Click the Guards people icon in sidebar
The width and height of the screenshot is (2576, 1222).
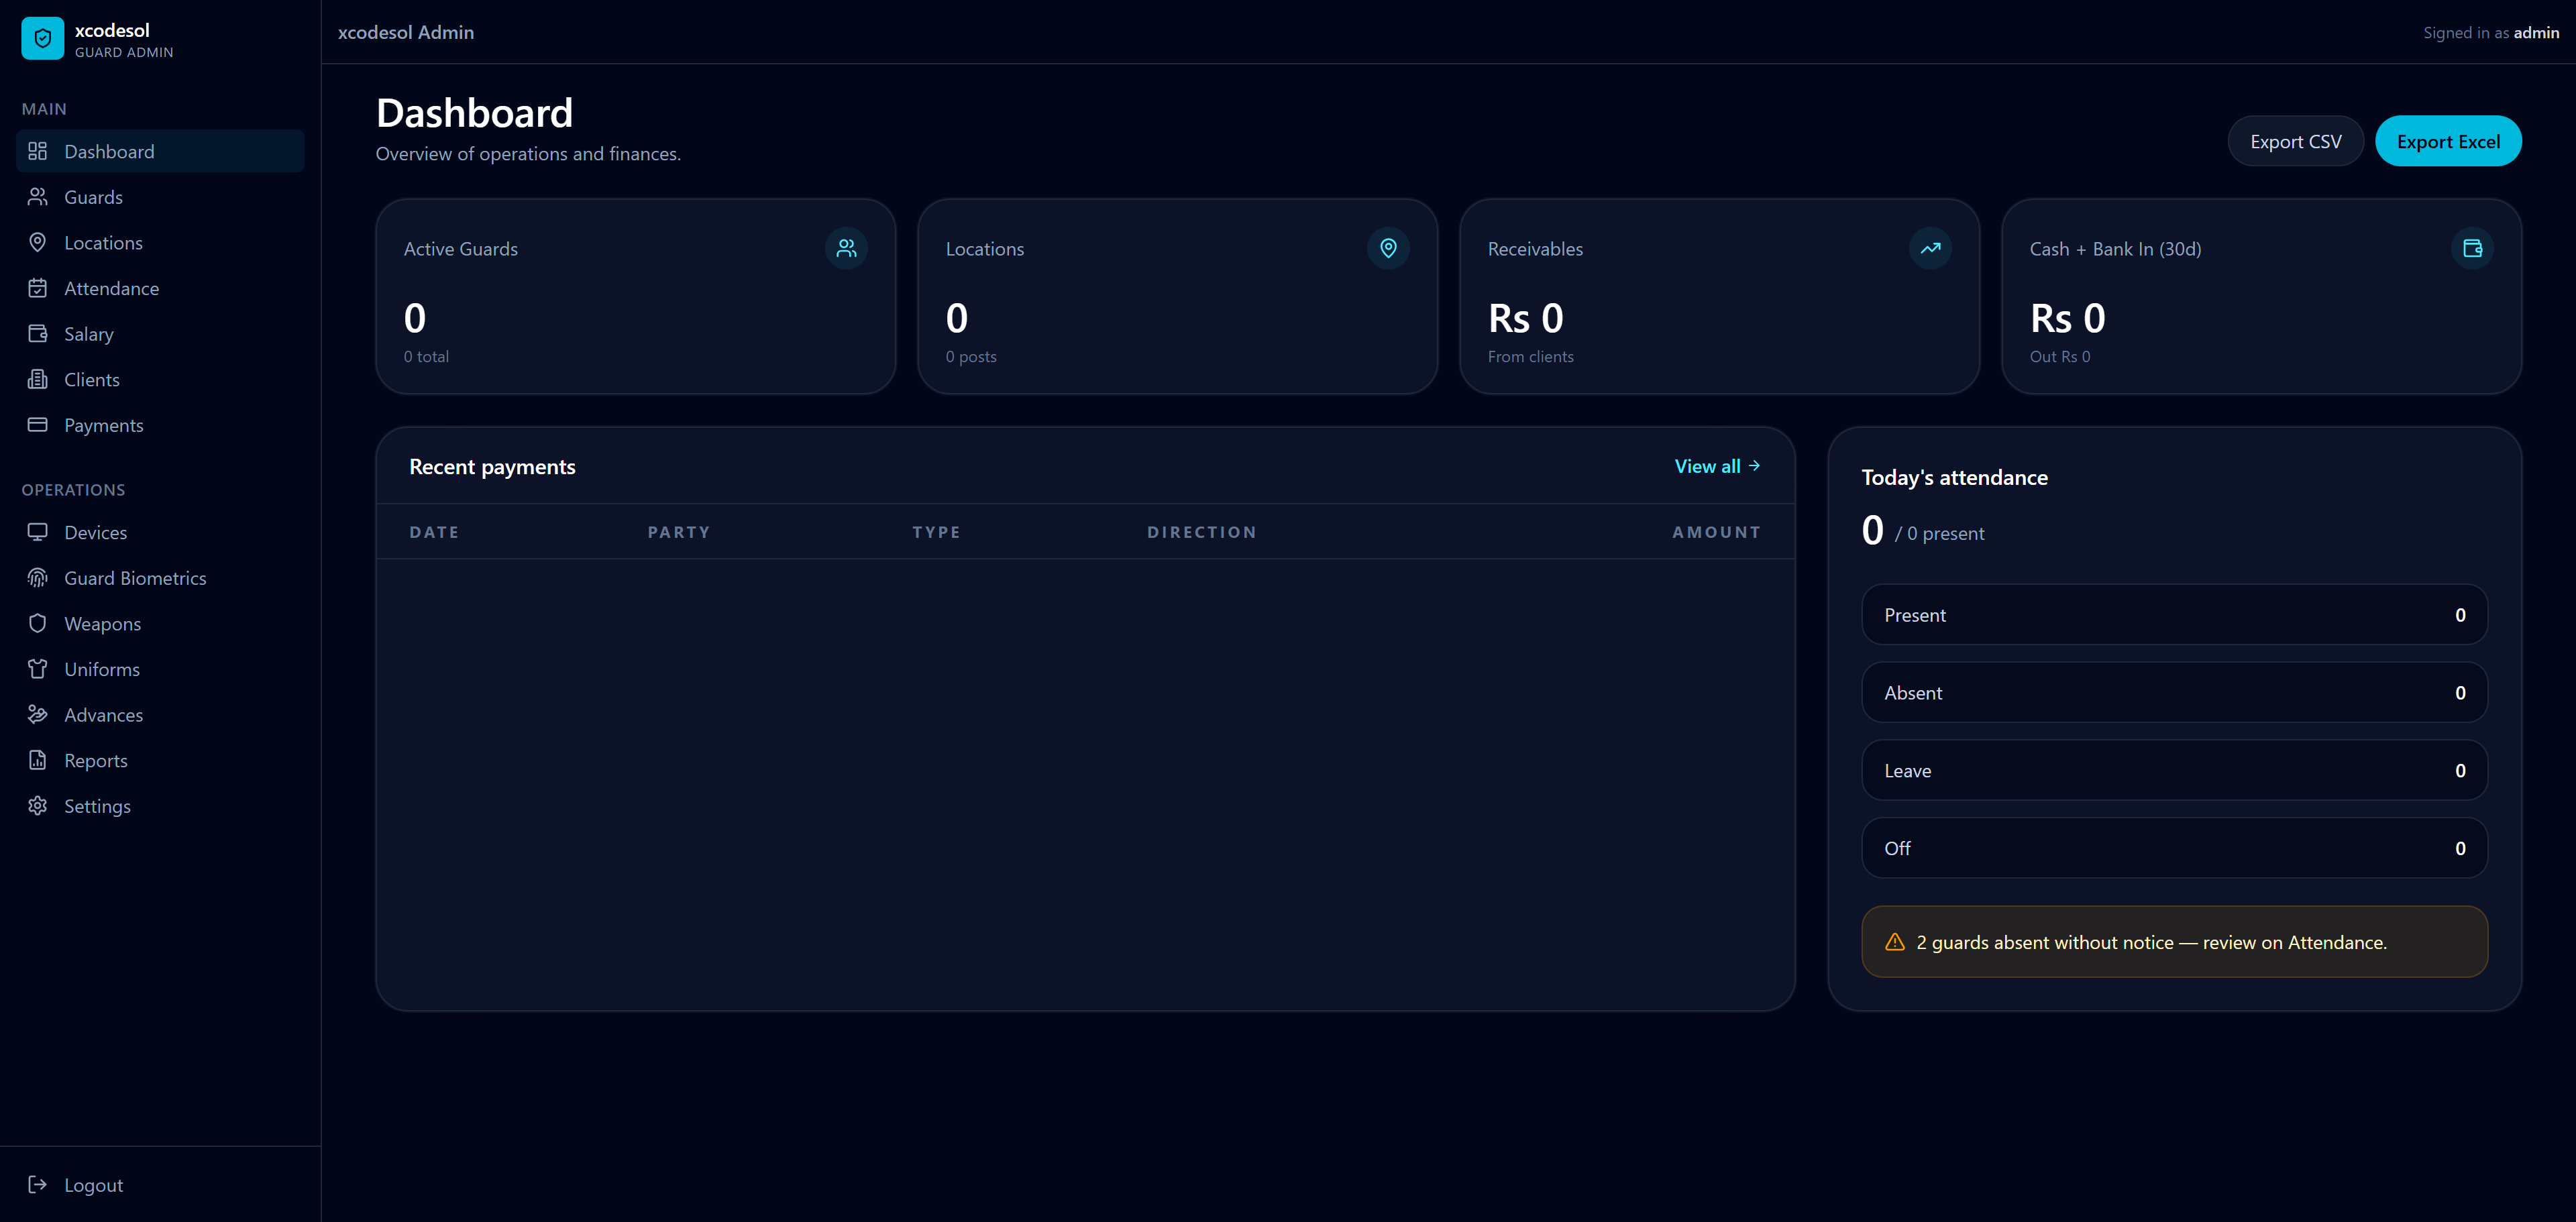pos(38,197)
